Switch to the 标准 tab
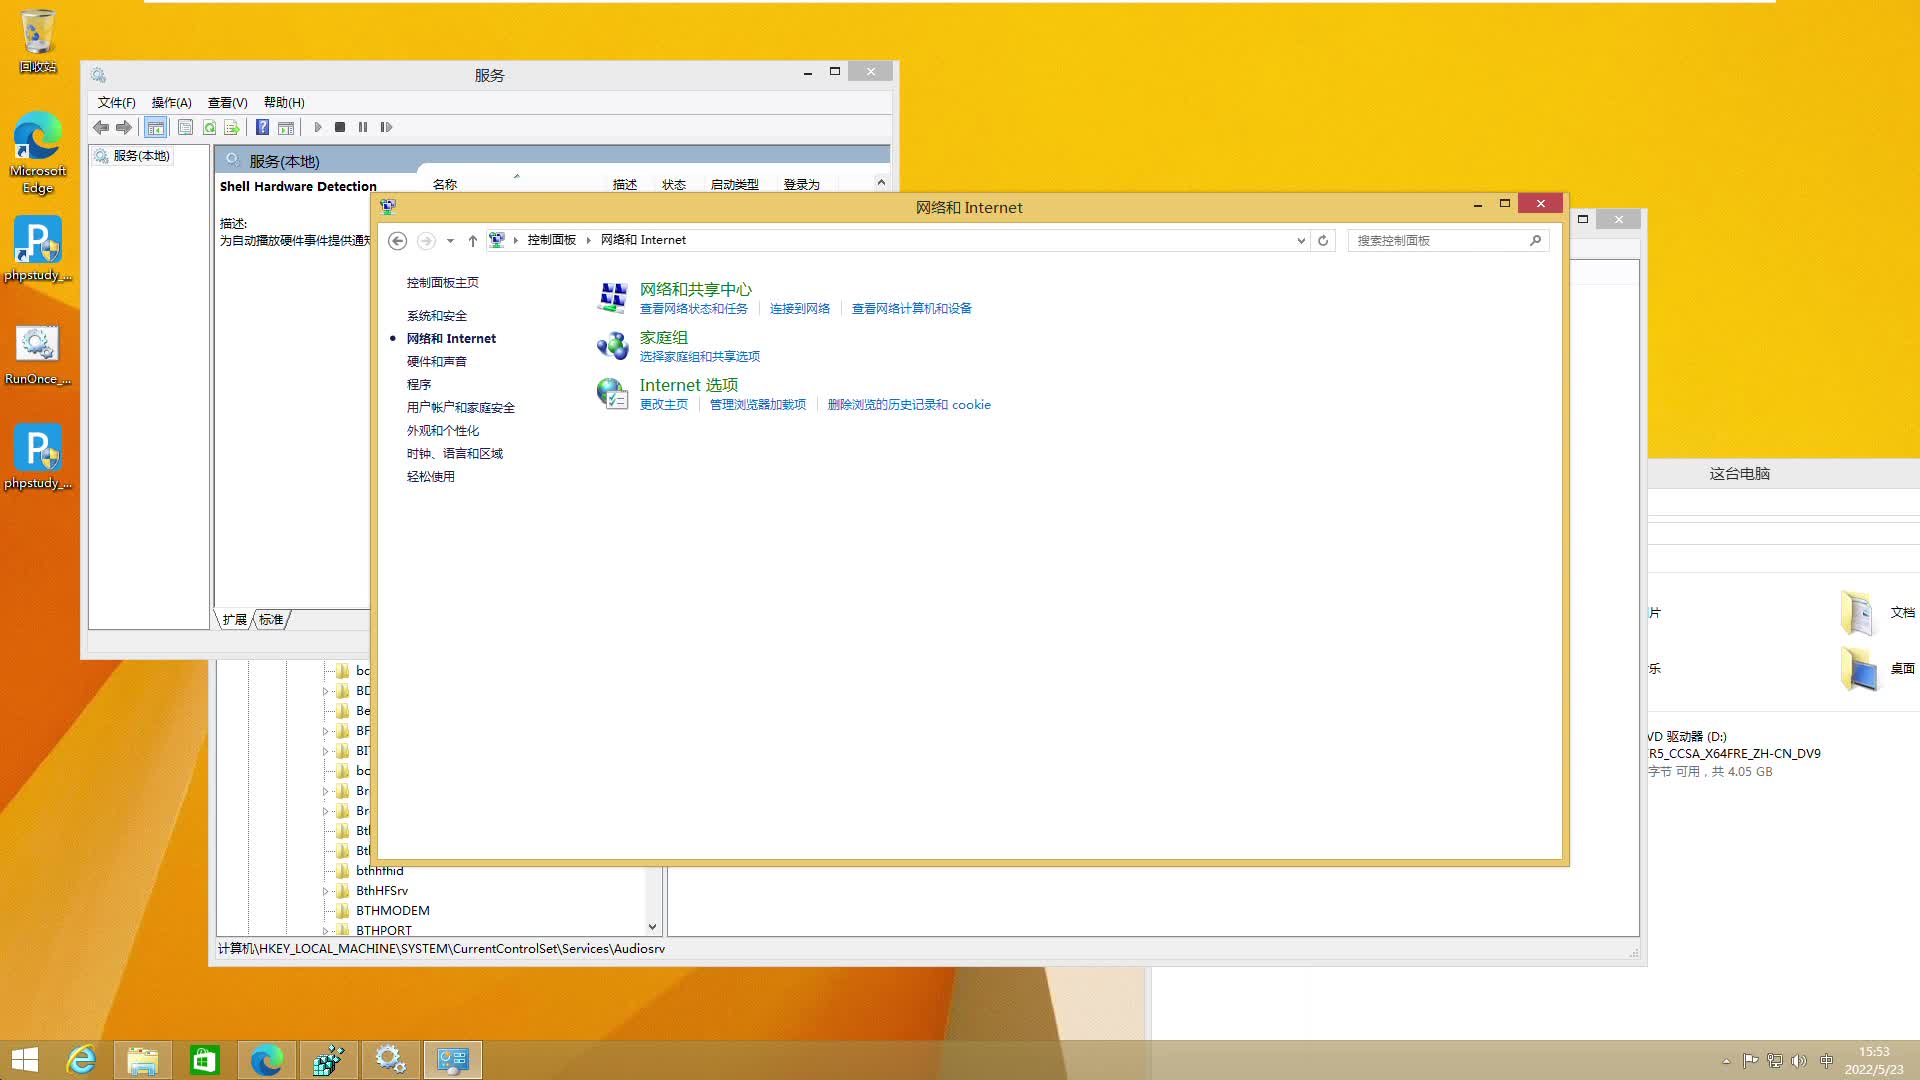The width and height of the screenshot is (1920, 1080). point(269,619)
